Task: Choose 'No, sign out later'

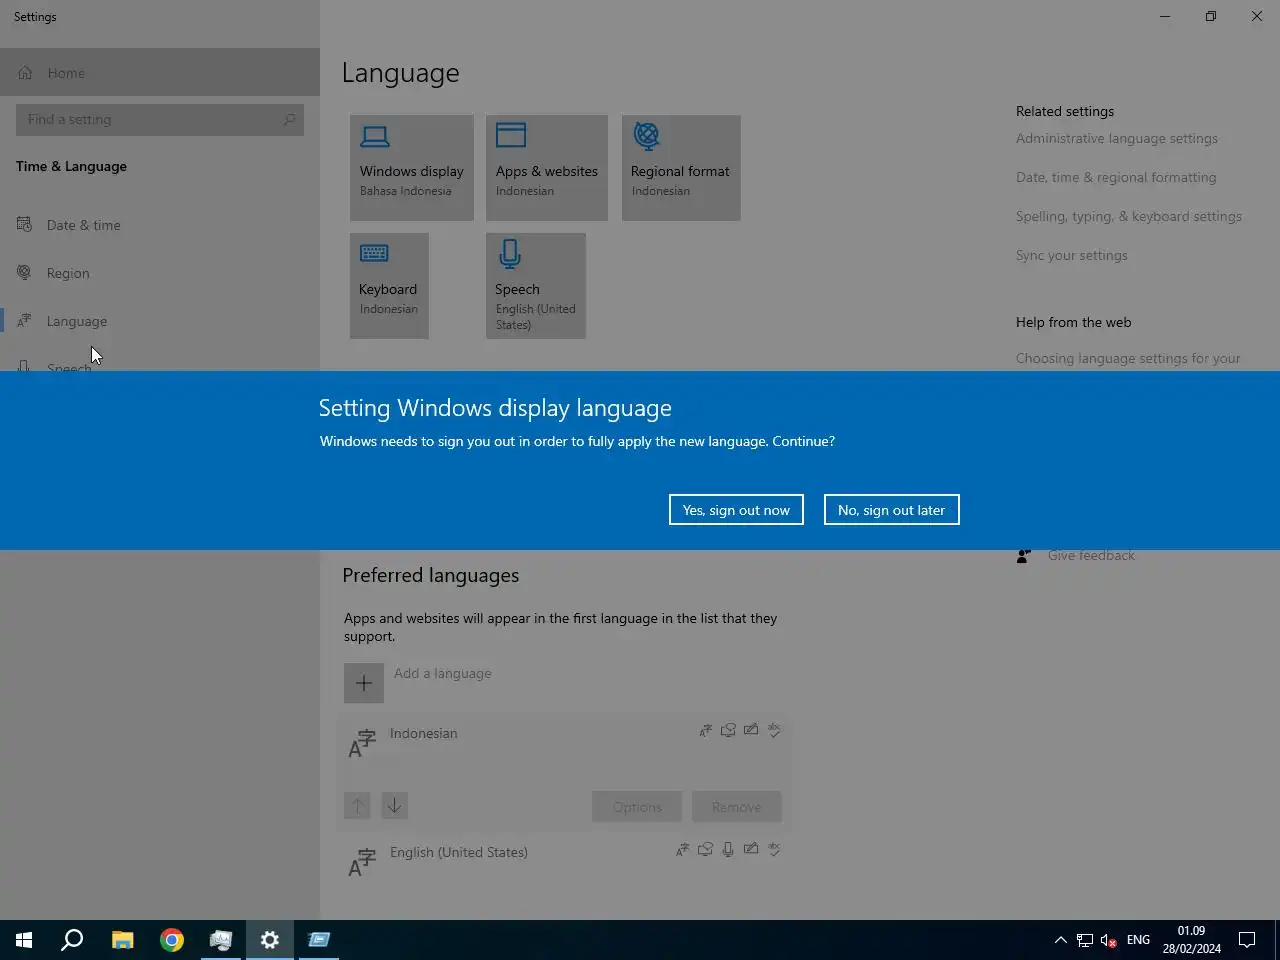Action: coord(891,510)
